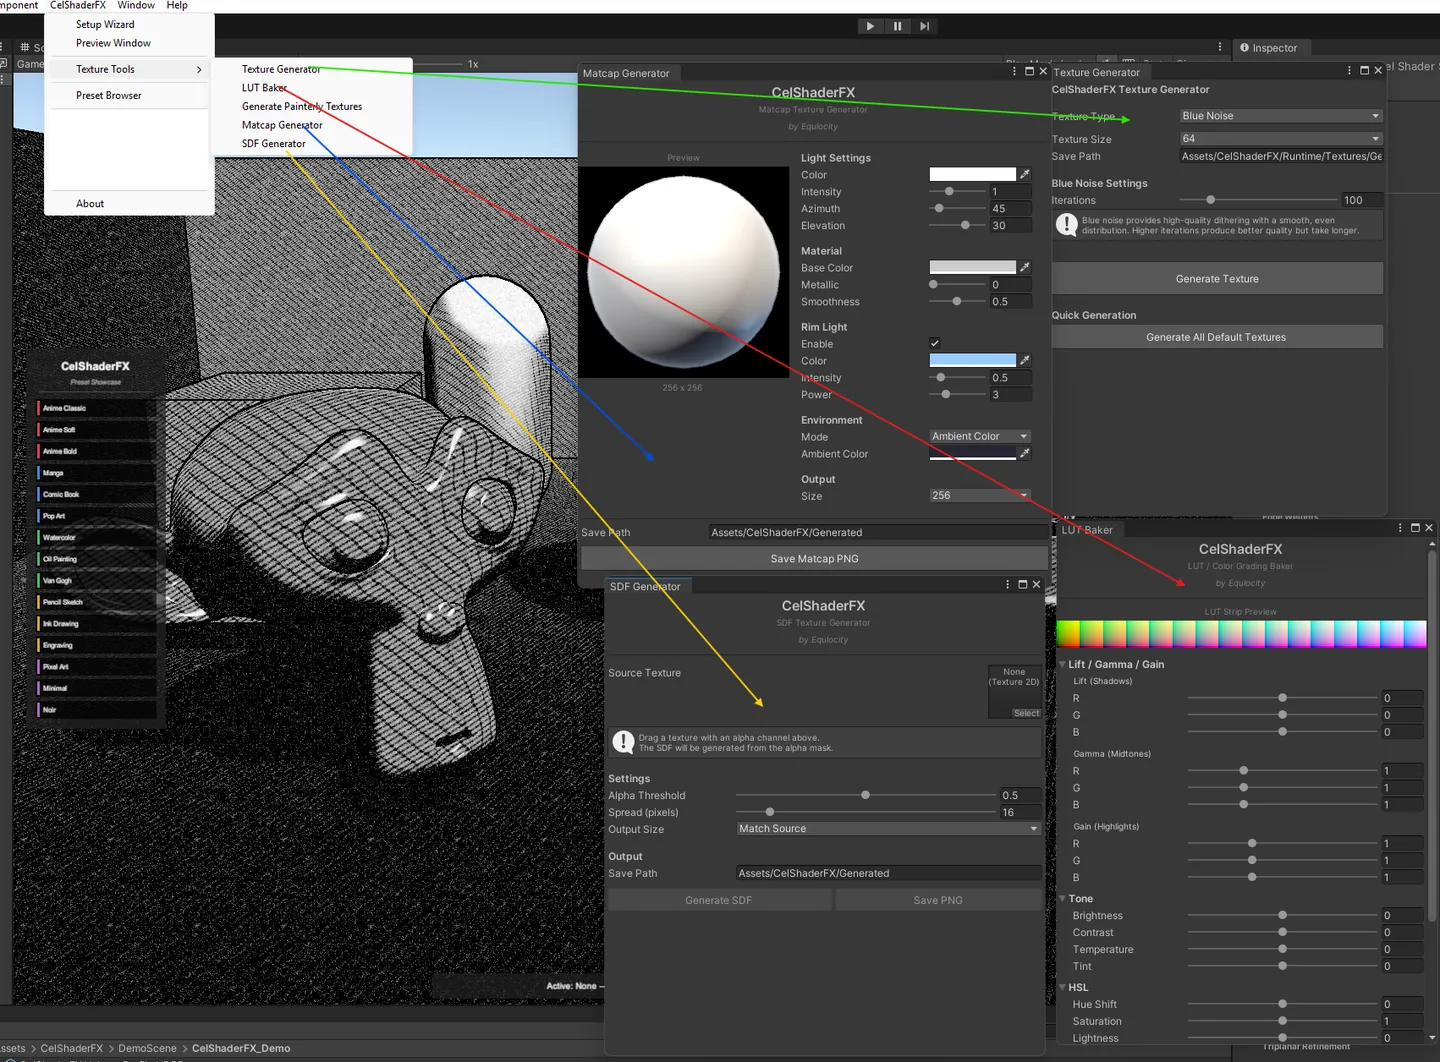Click the Base Color eyedropper icon
This screenshot has height=1062, width=1440.
[1025, 267]
